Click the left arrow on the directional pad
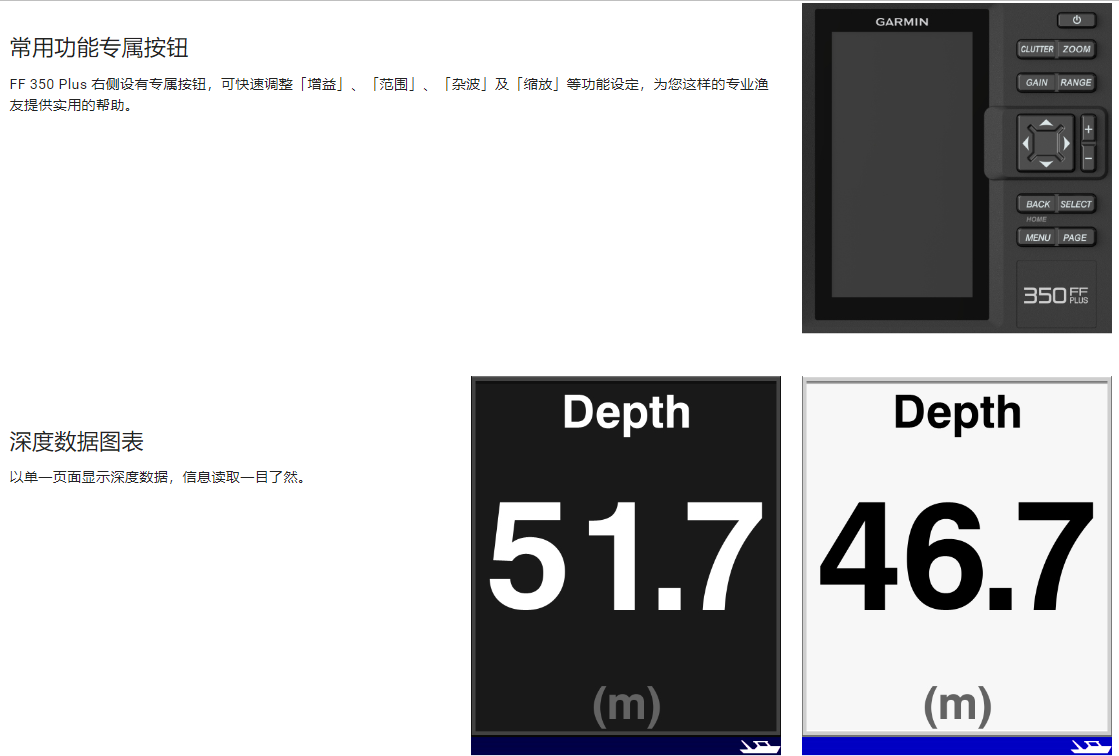Image resolution: width=1119 pixels, height=756 pixels. (1026, 143)
